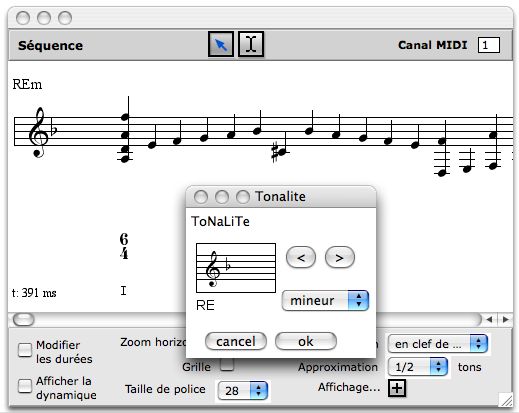Click scrollbar left arrow
Screen dimensions: 519x413
click(x=489, y=319)
